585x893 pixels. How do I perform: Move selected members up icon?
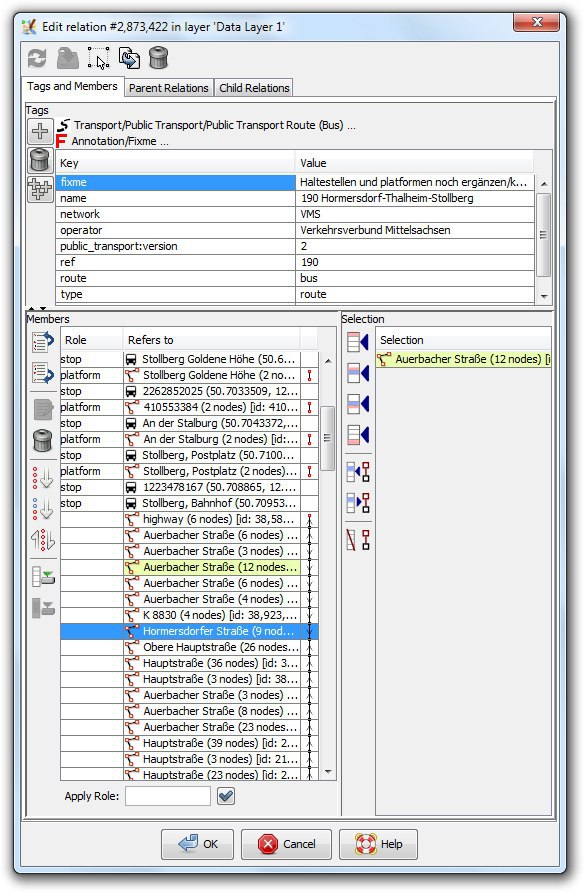coord(43,342)
